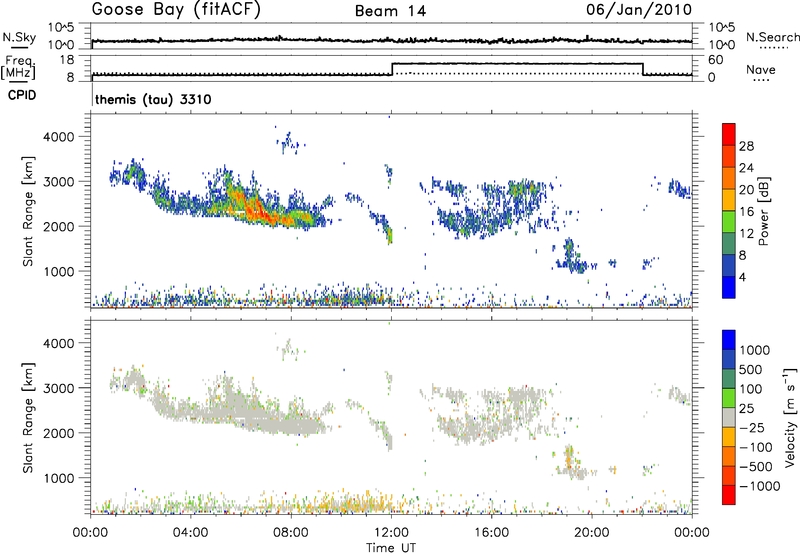
Task: Click the '-1000' tick on Velocity colorbar
Action: coord(759,486)
